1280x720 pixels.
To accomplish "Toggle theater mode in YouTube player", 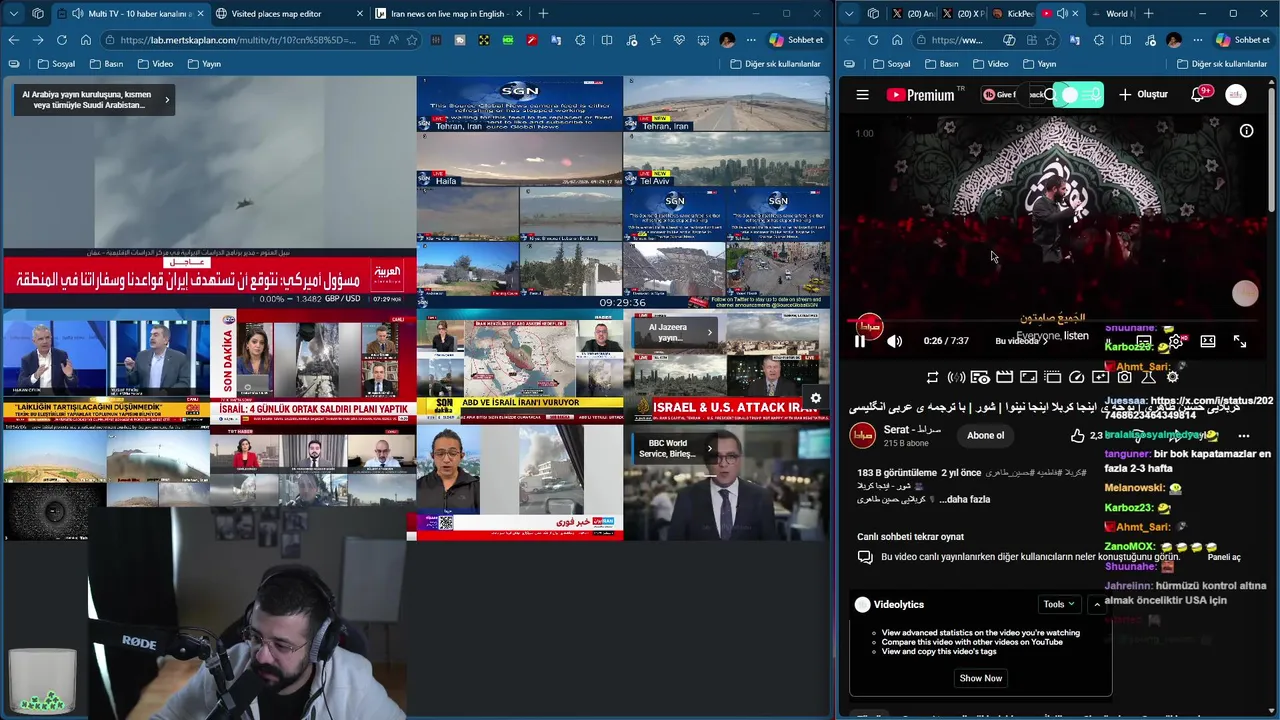I will tap(1208, 341).
